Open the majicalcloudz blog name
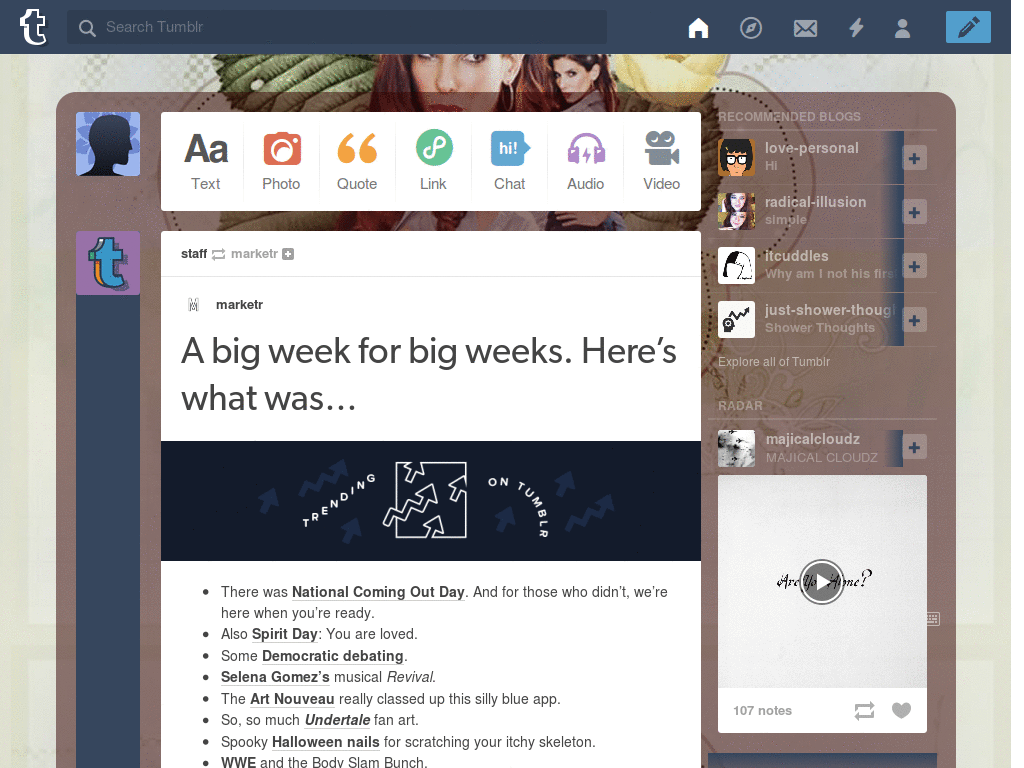 pyautogui.click(x=812, y=439)
